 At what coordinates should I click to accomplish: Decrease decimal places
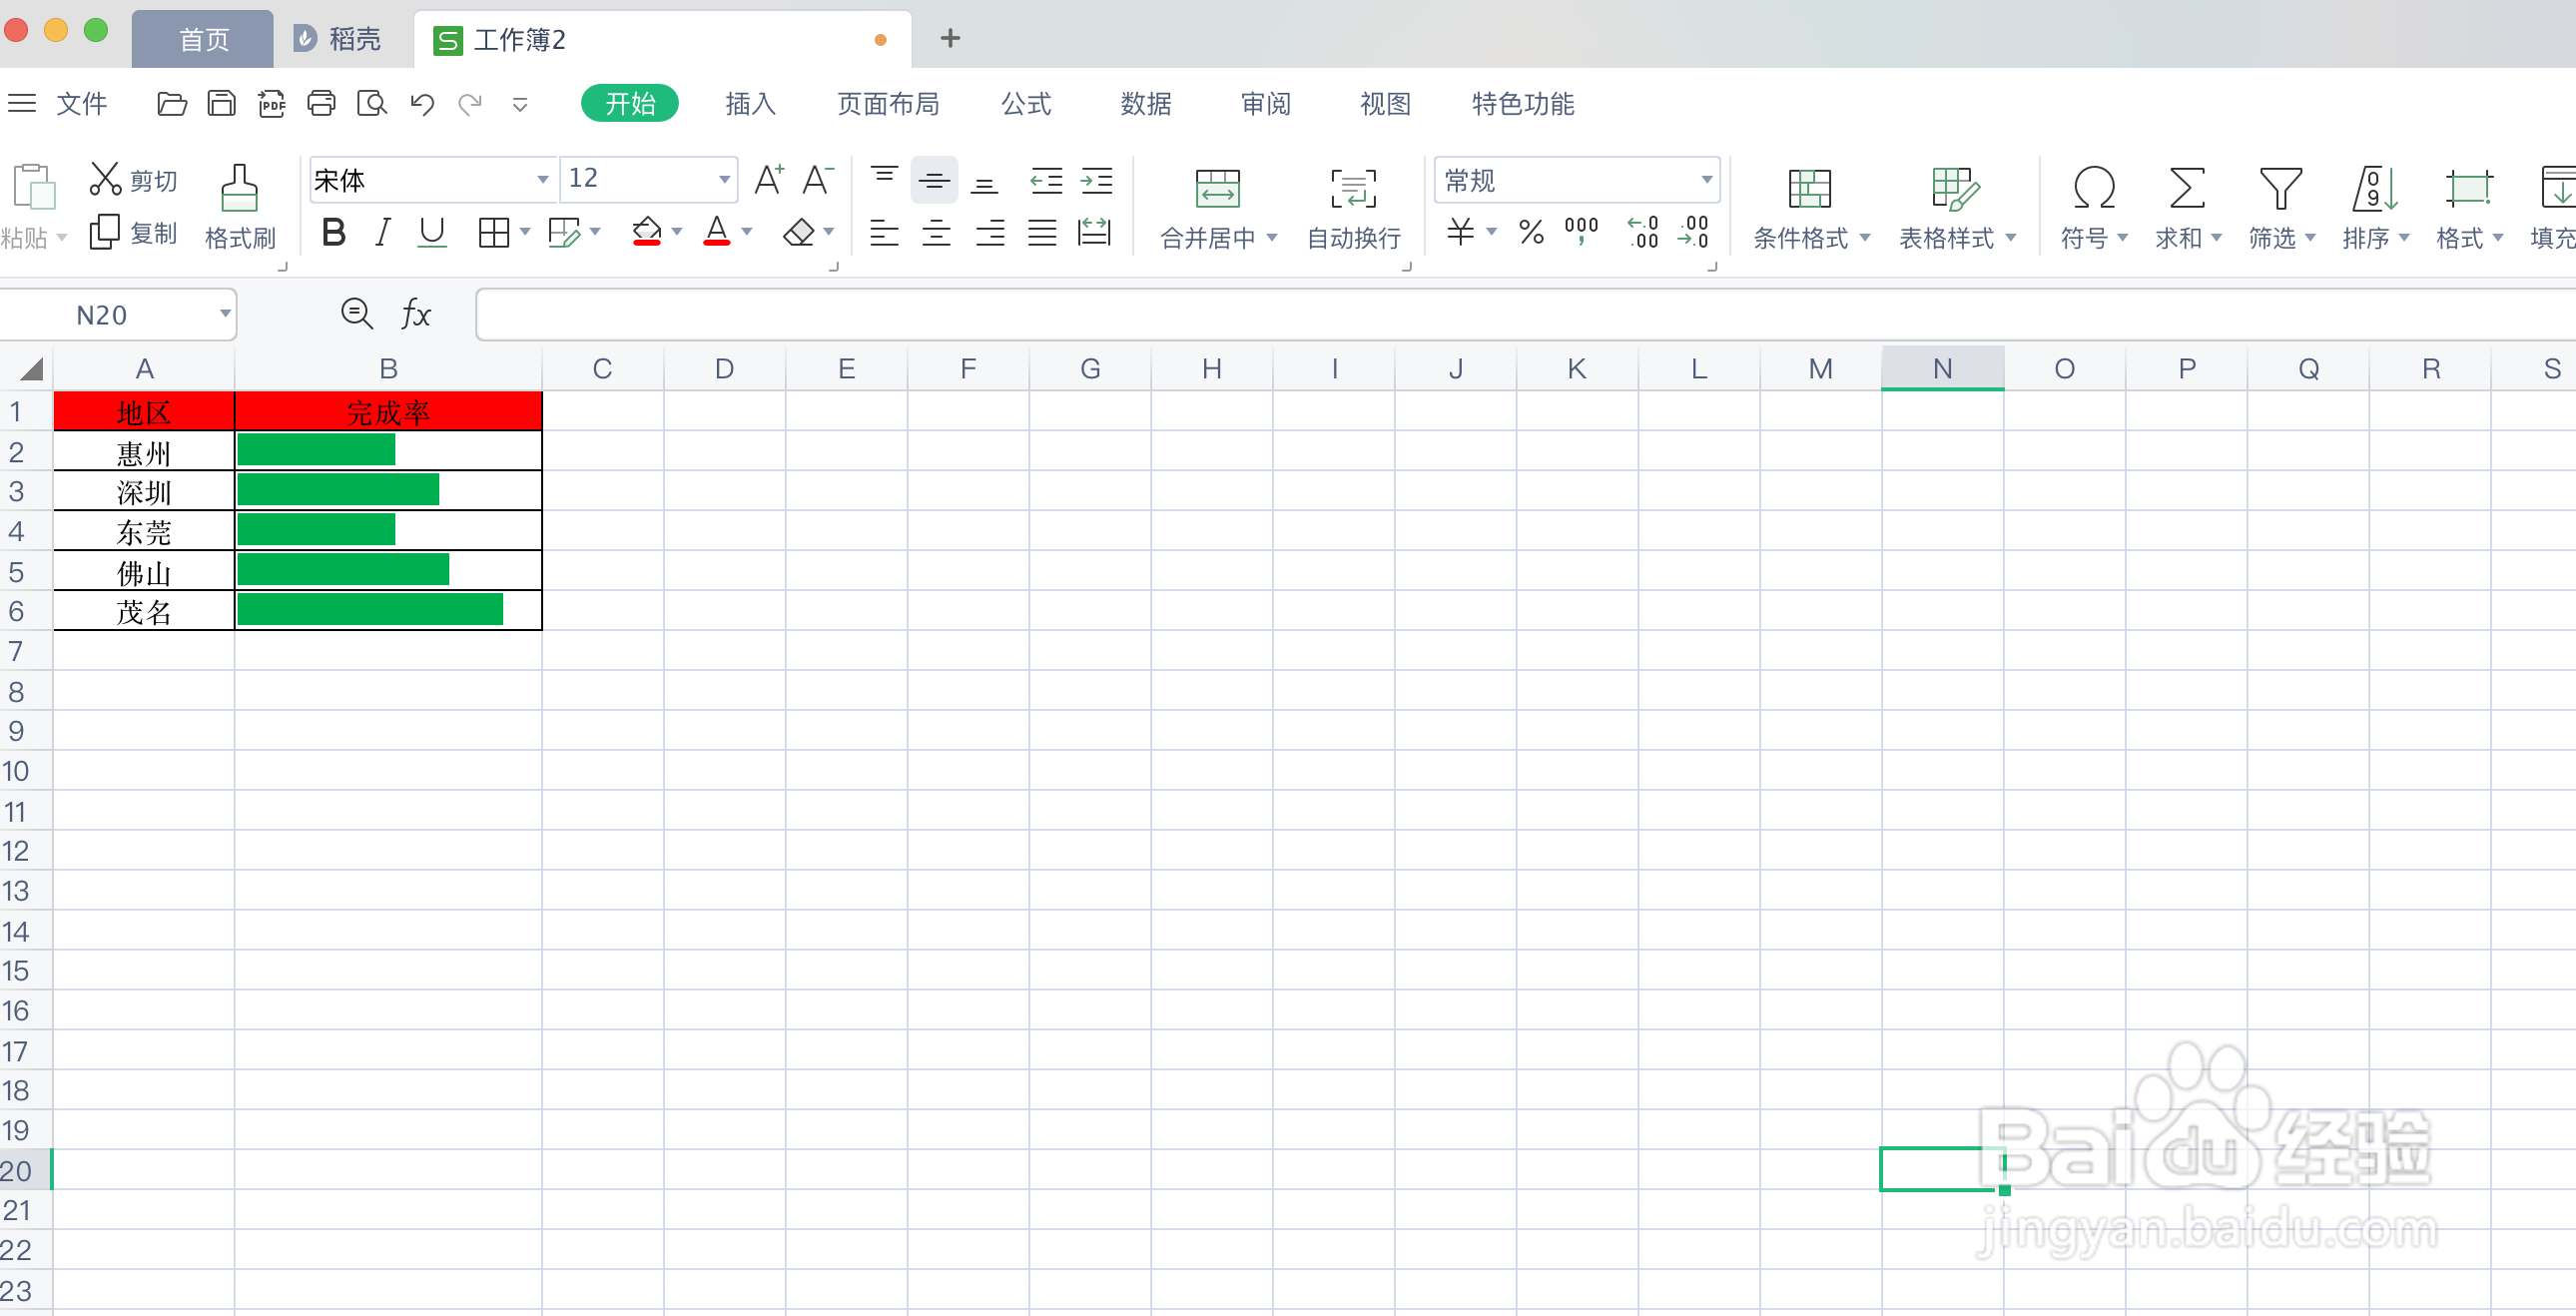pyautogui.click(x=1693, y=233)
